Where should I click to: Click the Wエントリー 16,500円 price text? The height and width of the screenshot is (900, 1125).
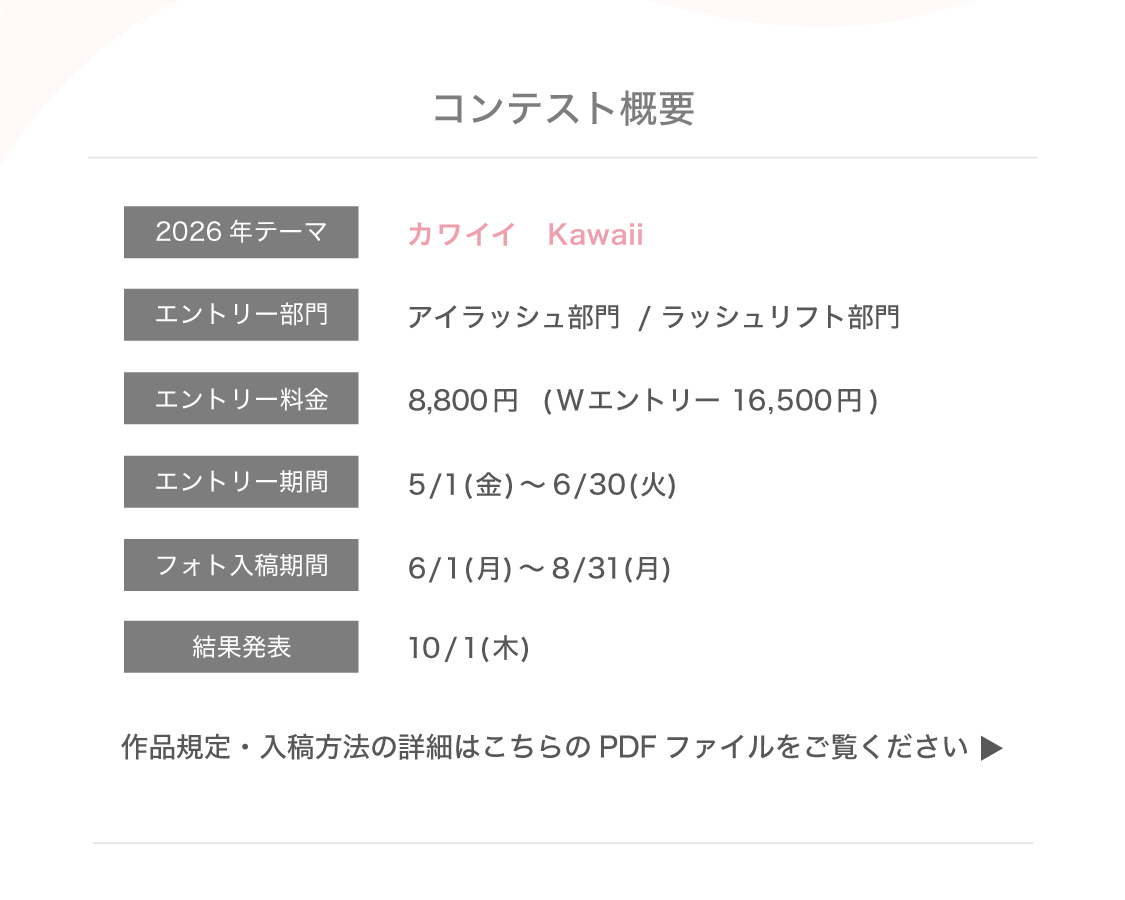[709, 401]
